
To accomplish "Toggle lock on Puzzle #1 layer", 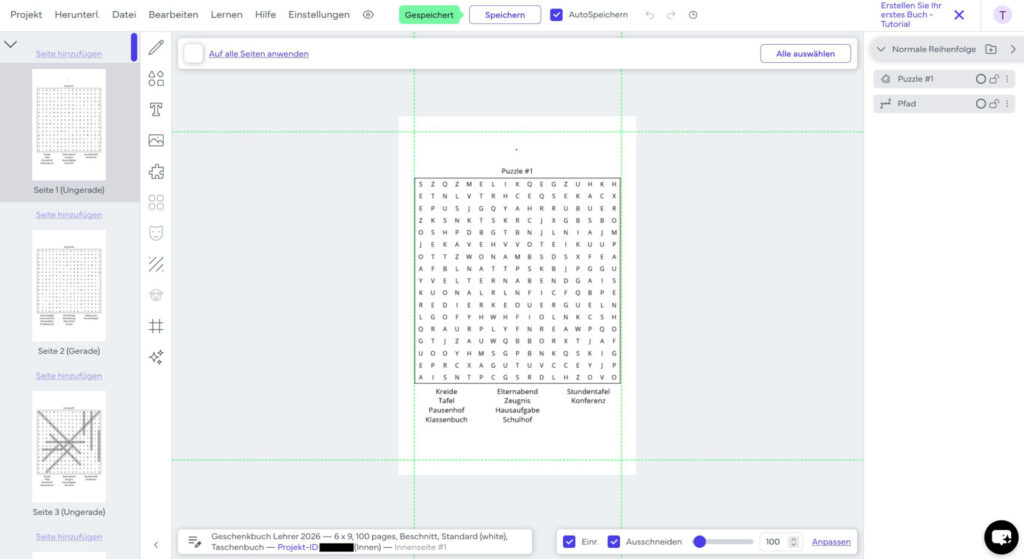I will (x=994, y=79).
